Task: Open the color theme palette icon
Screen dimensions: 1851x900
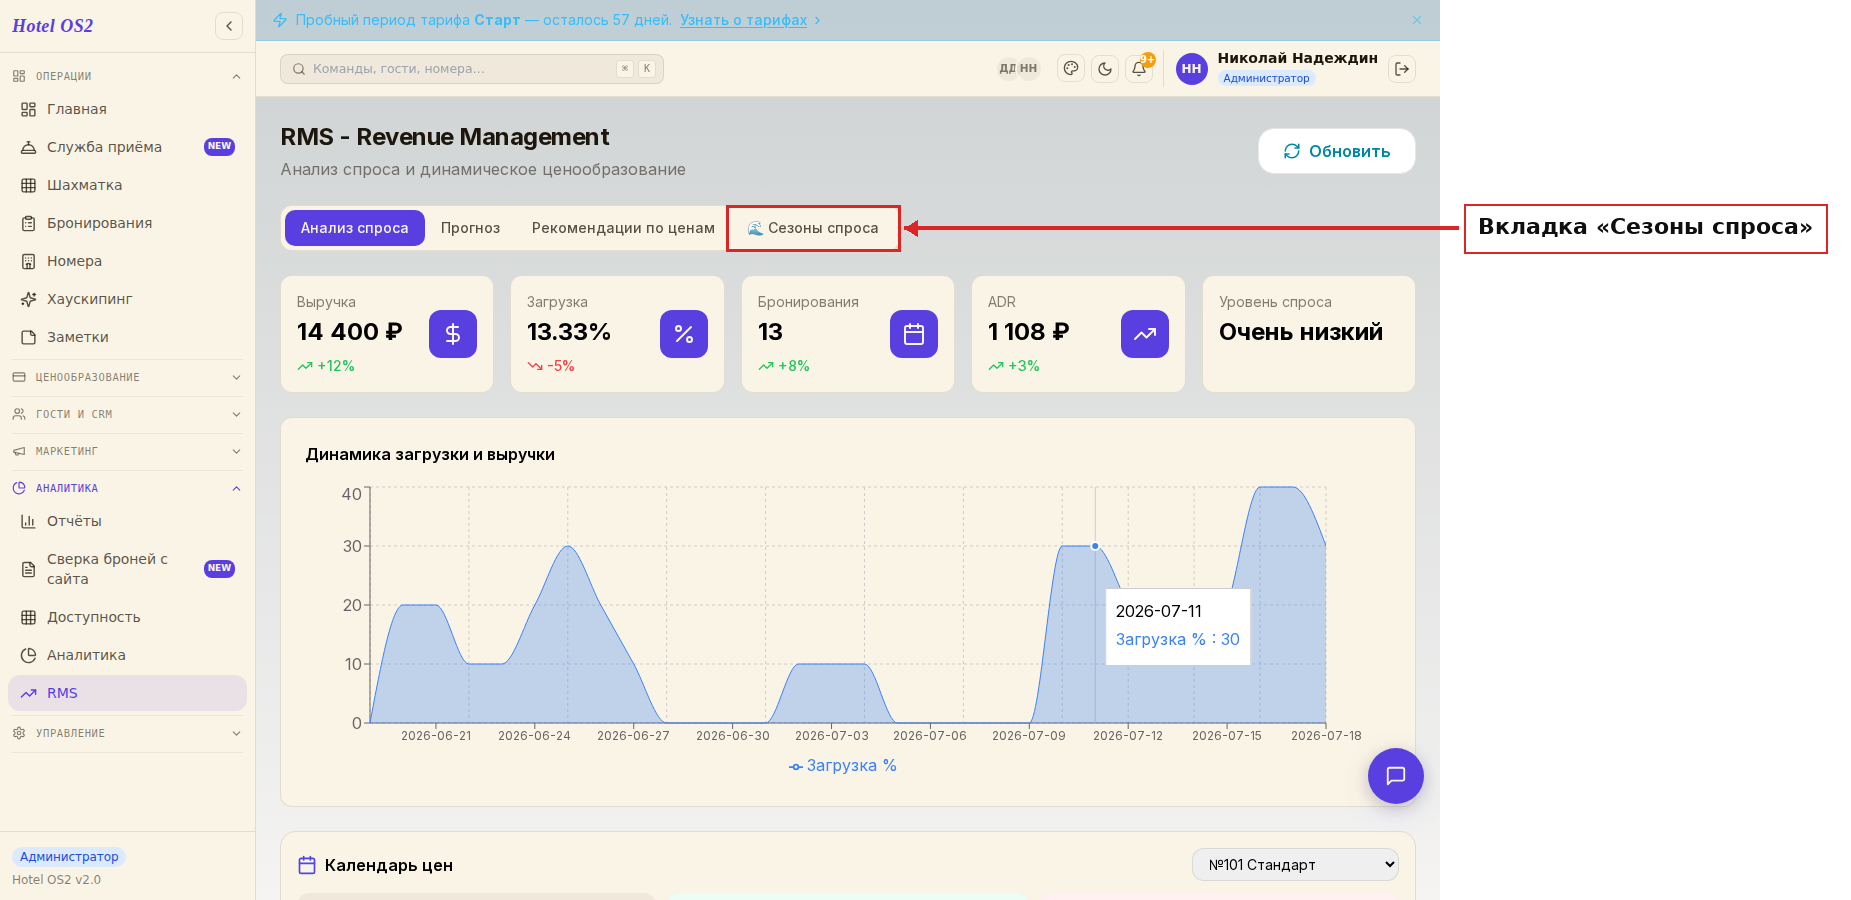Action: (1071, 69)
